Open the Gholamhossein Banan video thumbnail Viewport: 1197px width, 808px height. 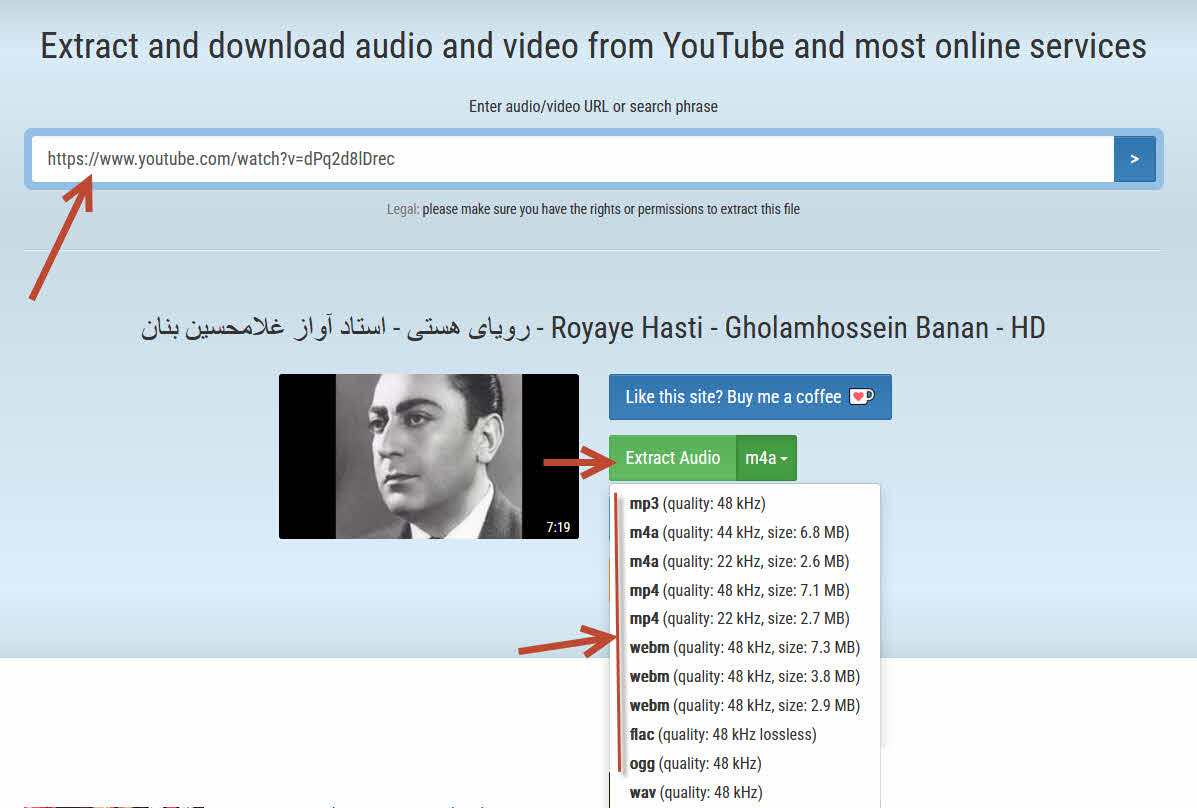tap(428, 457)
